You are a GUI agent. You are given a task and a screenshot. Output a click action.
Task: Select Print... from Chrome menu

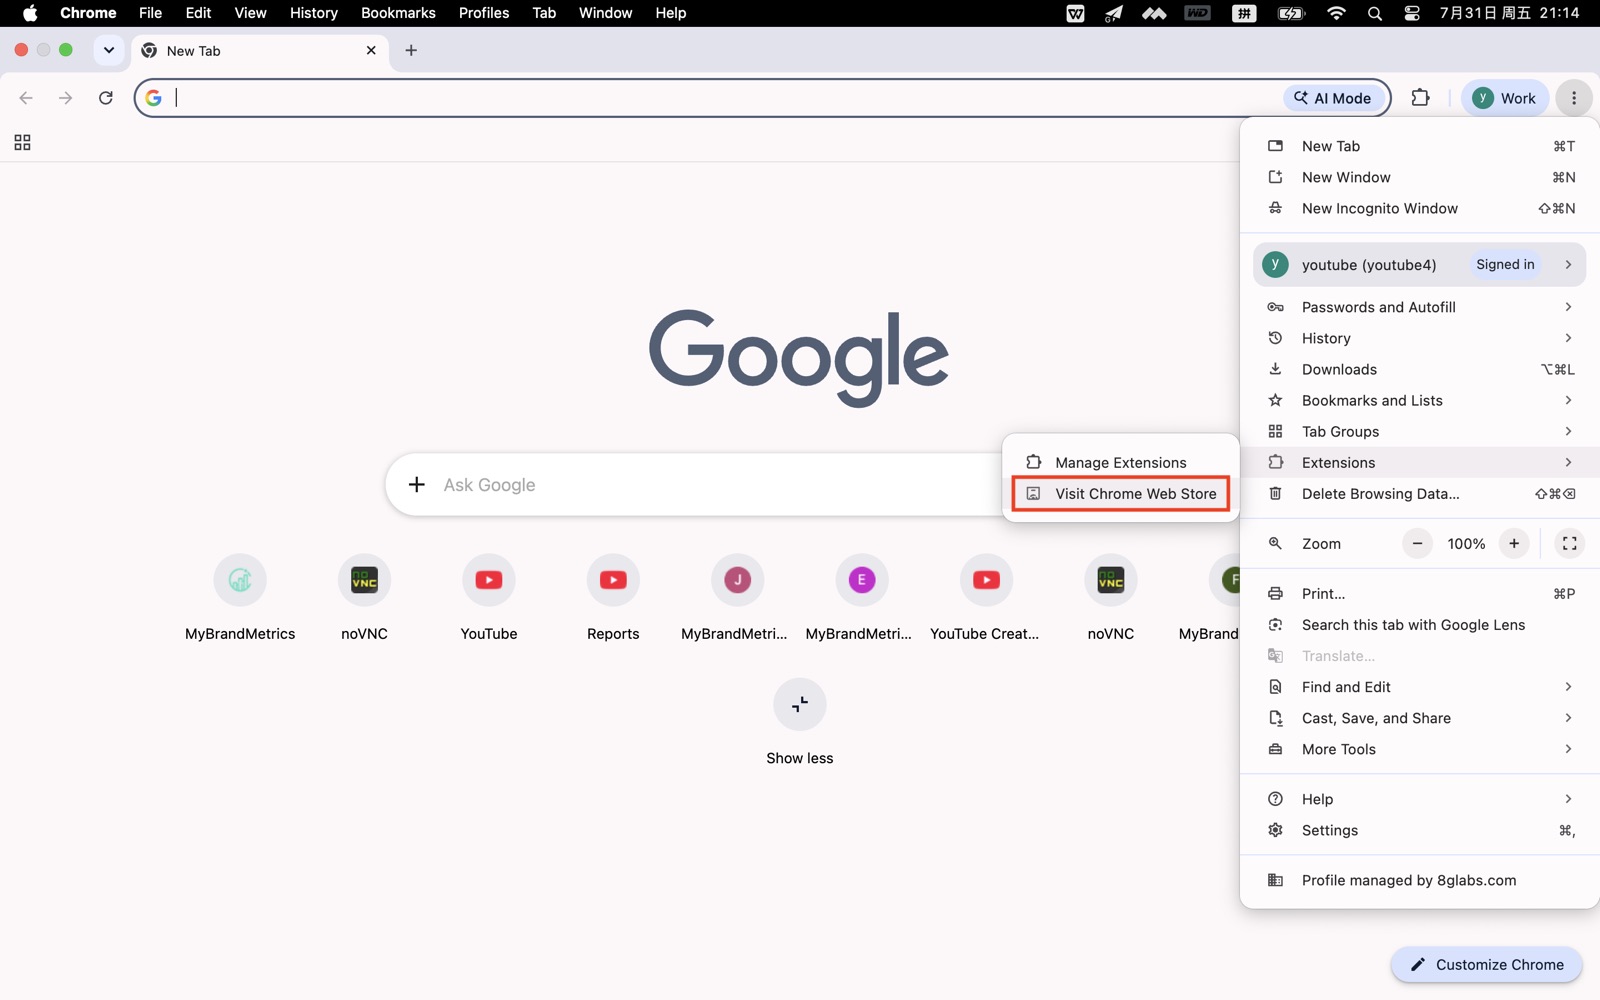1420,593
